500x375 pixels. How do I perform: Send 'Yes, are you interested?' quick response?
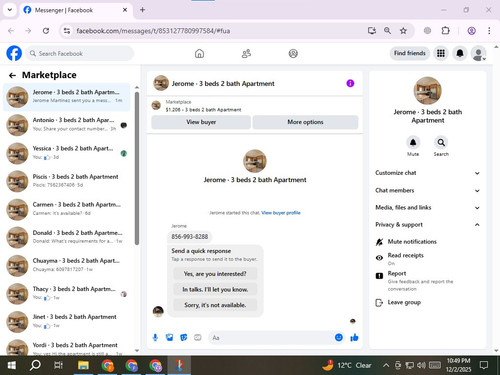point(215,274)
